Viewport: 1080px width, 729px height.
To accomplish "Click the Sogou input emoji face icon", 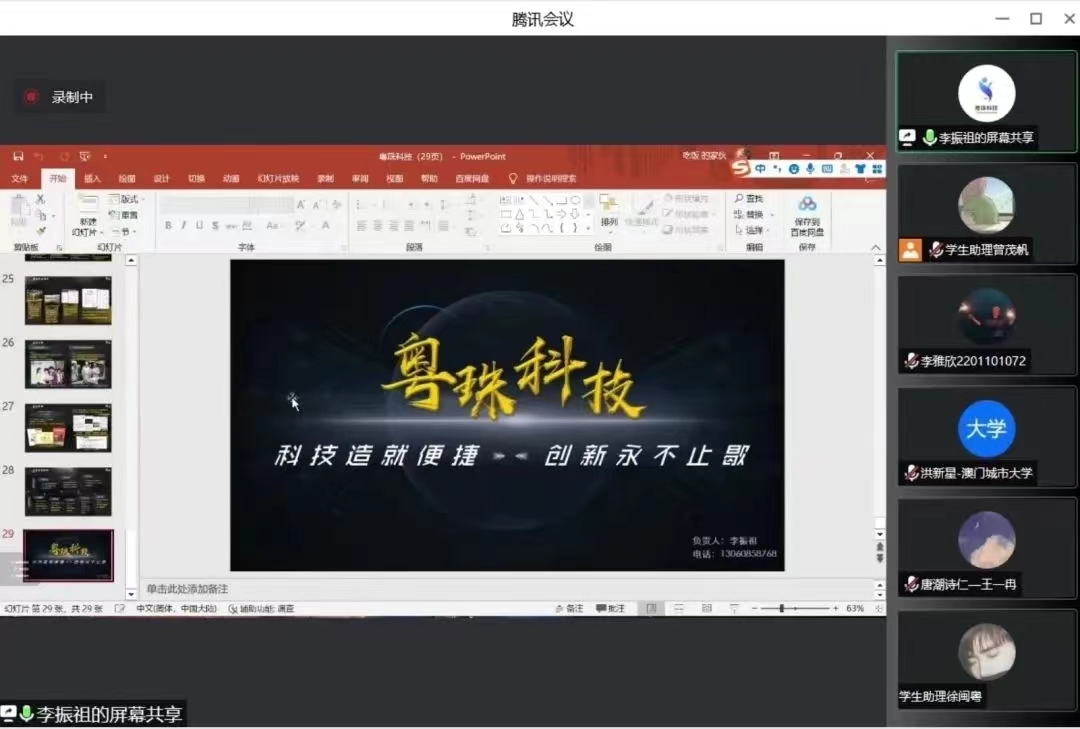I will pyautogui.click(x=793, y=168).
